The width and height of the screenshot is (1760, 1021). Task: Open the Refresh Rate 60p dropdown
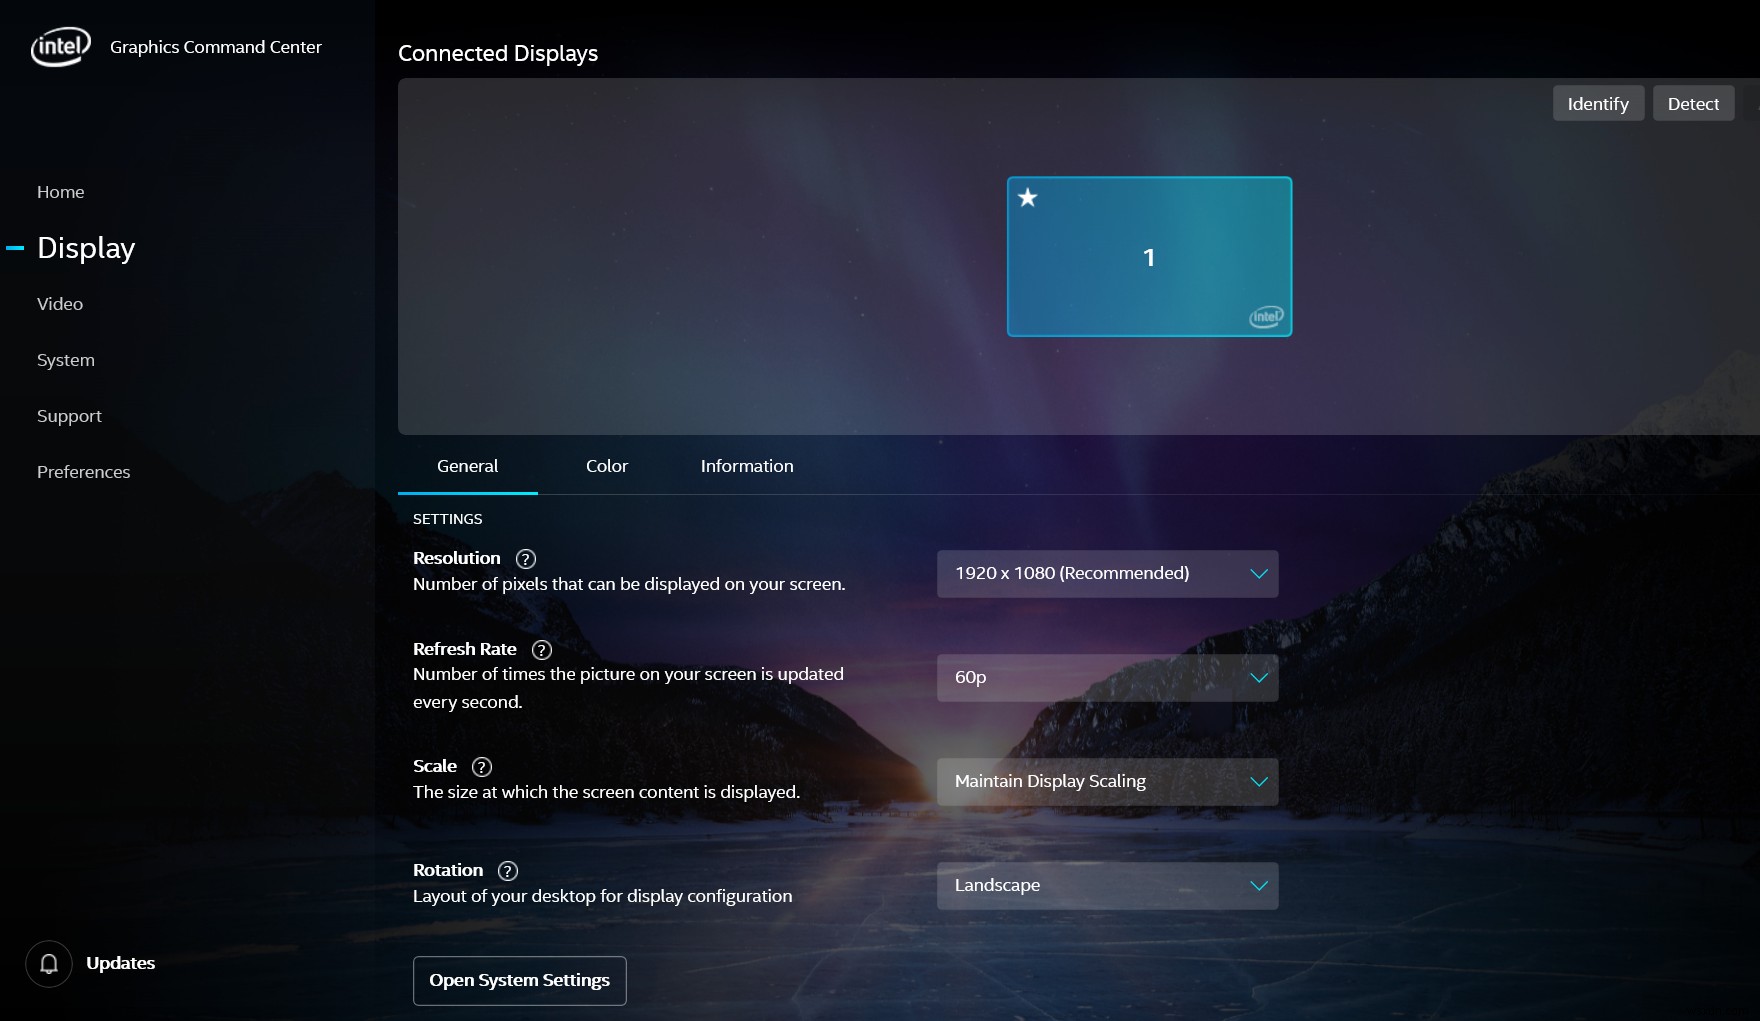coord(1107,678)
